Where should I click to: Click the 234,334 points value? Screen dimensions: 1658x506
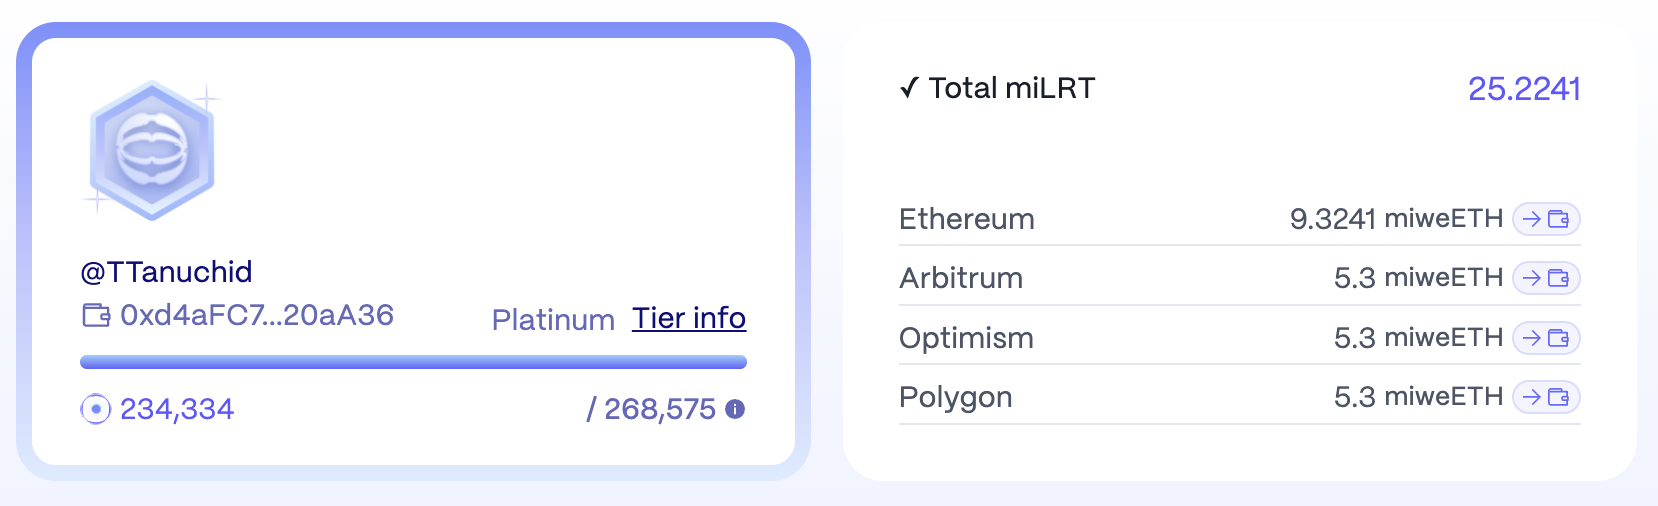click(x=177, y=409)
